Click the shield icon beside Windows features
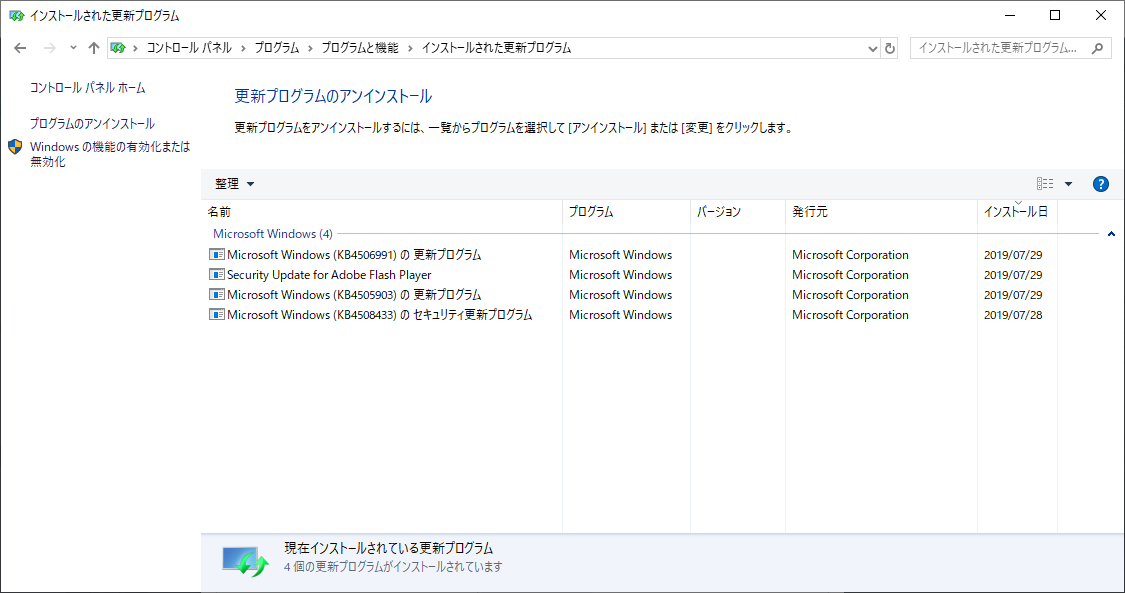The height and width of the screenshot is (593, 1125). (15, 147)
